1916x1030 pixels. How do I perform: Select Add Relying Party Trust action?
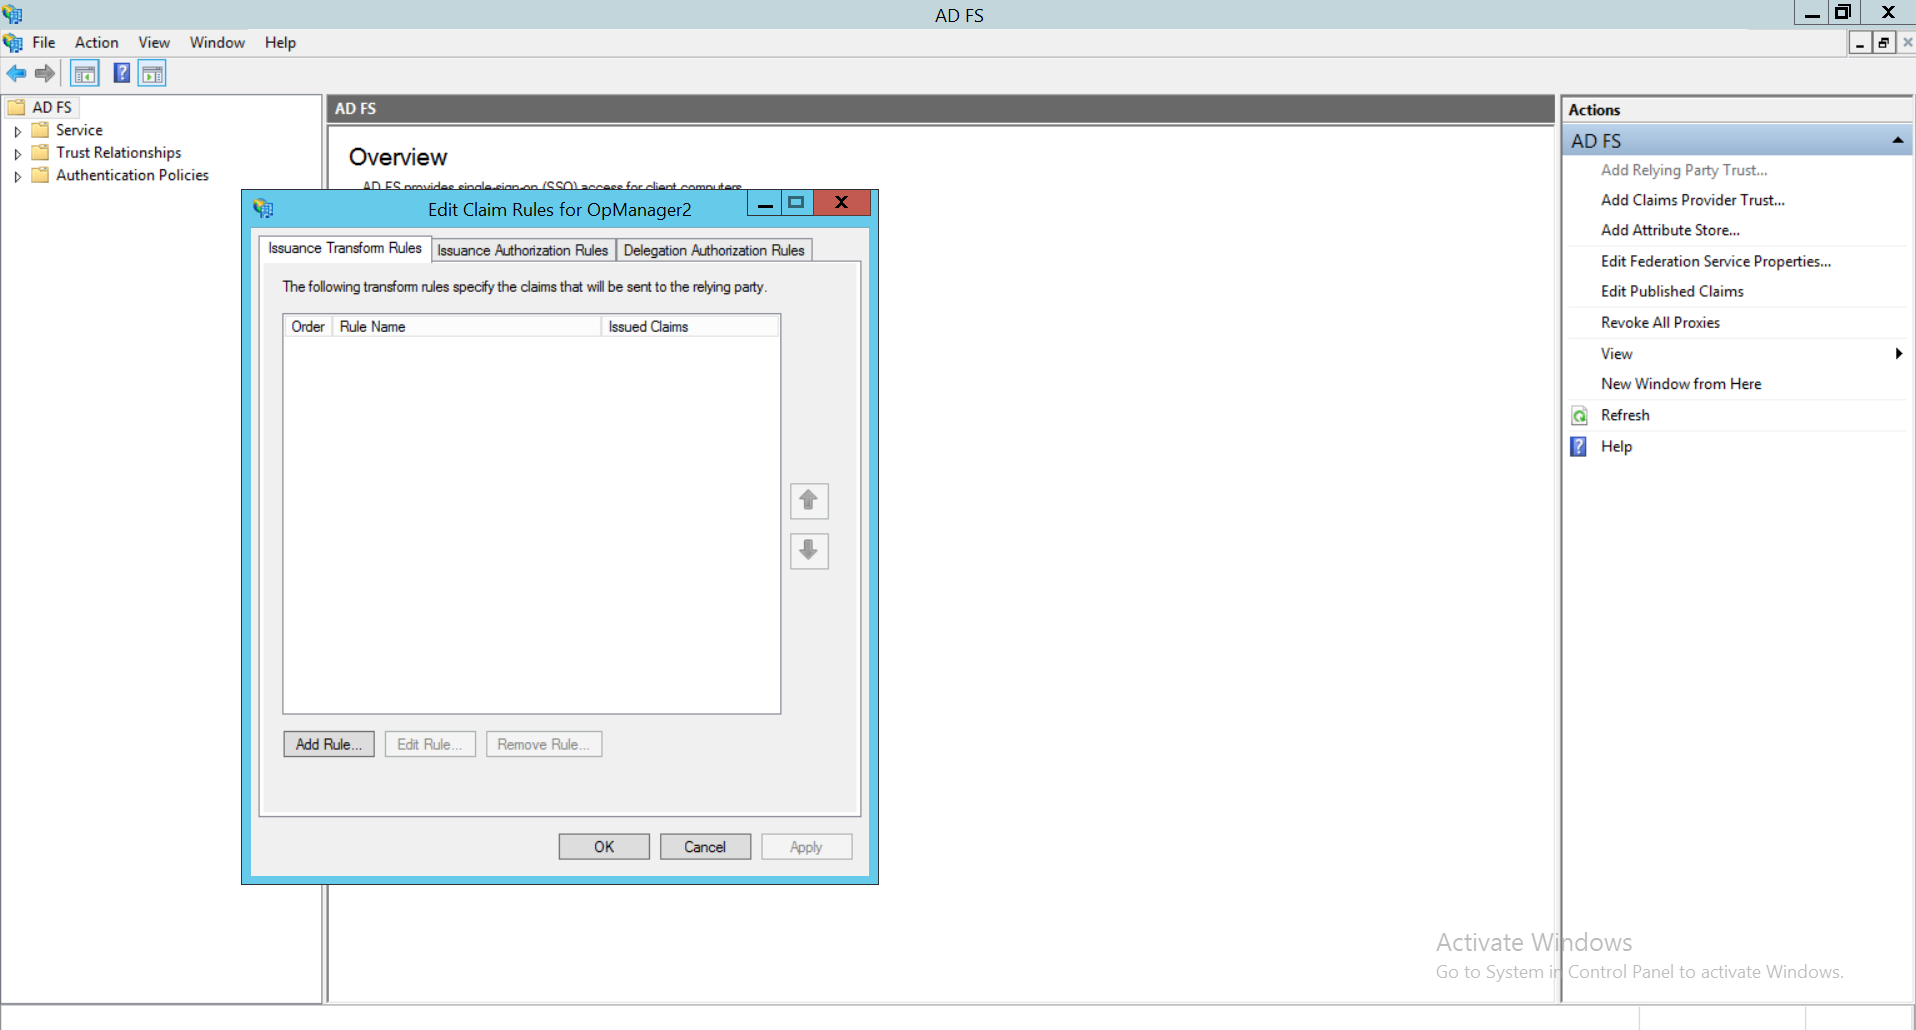click(1684, 170)
